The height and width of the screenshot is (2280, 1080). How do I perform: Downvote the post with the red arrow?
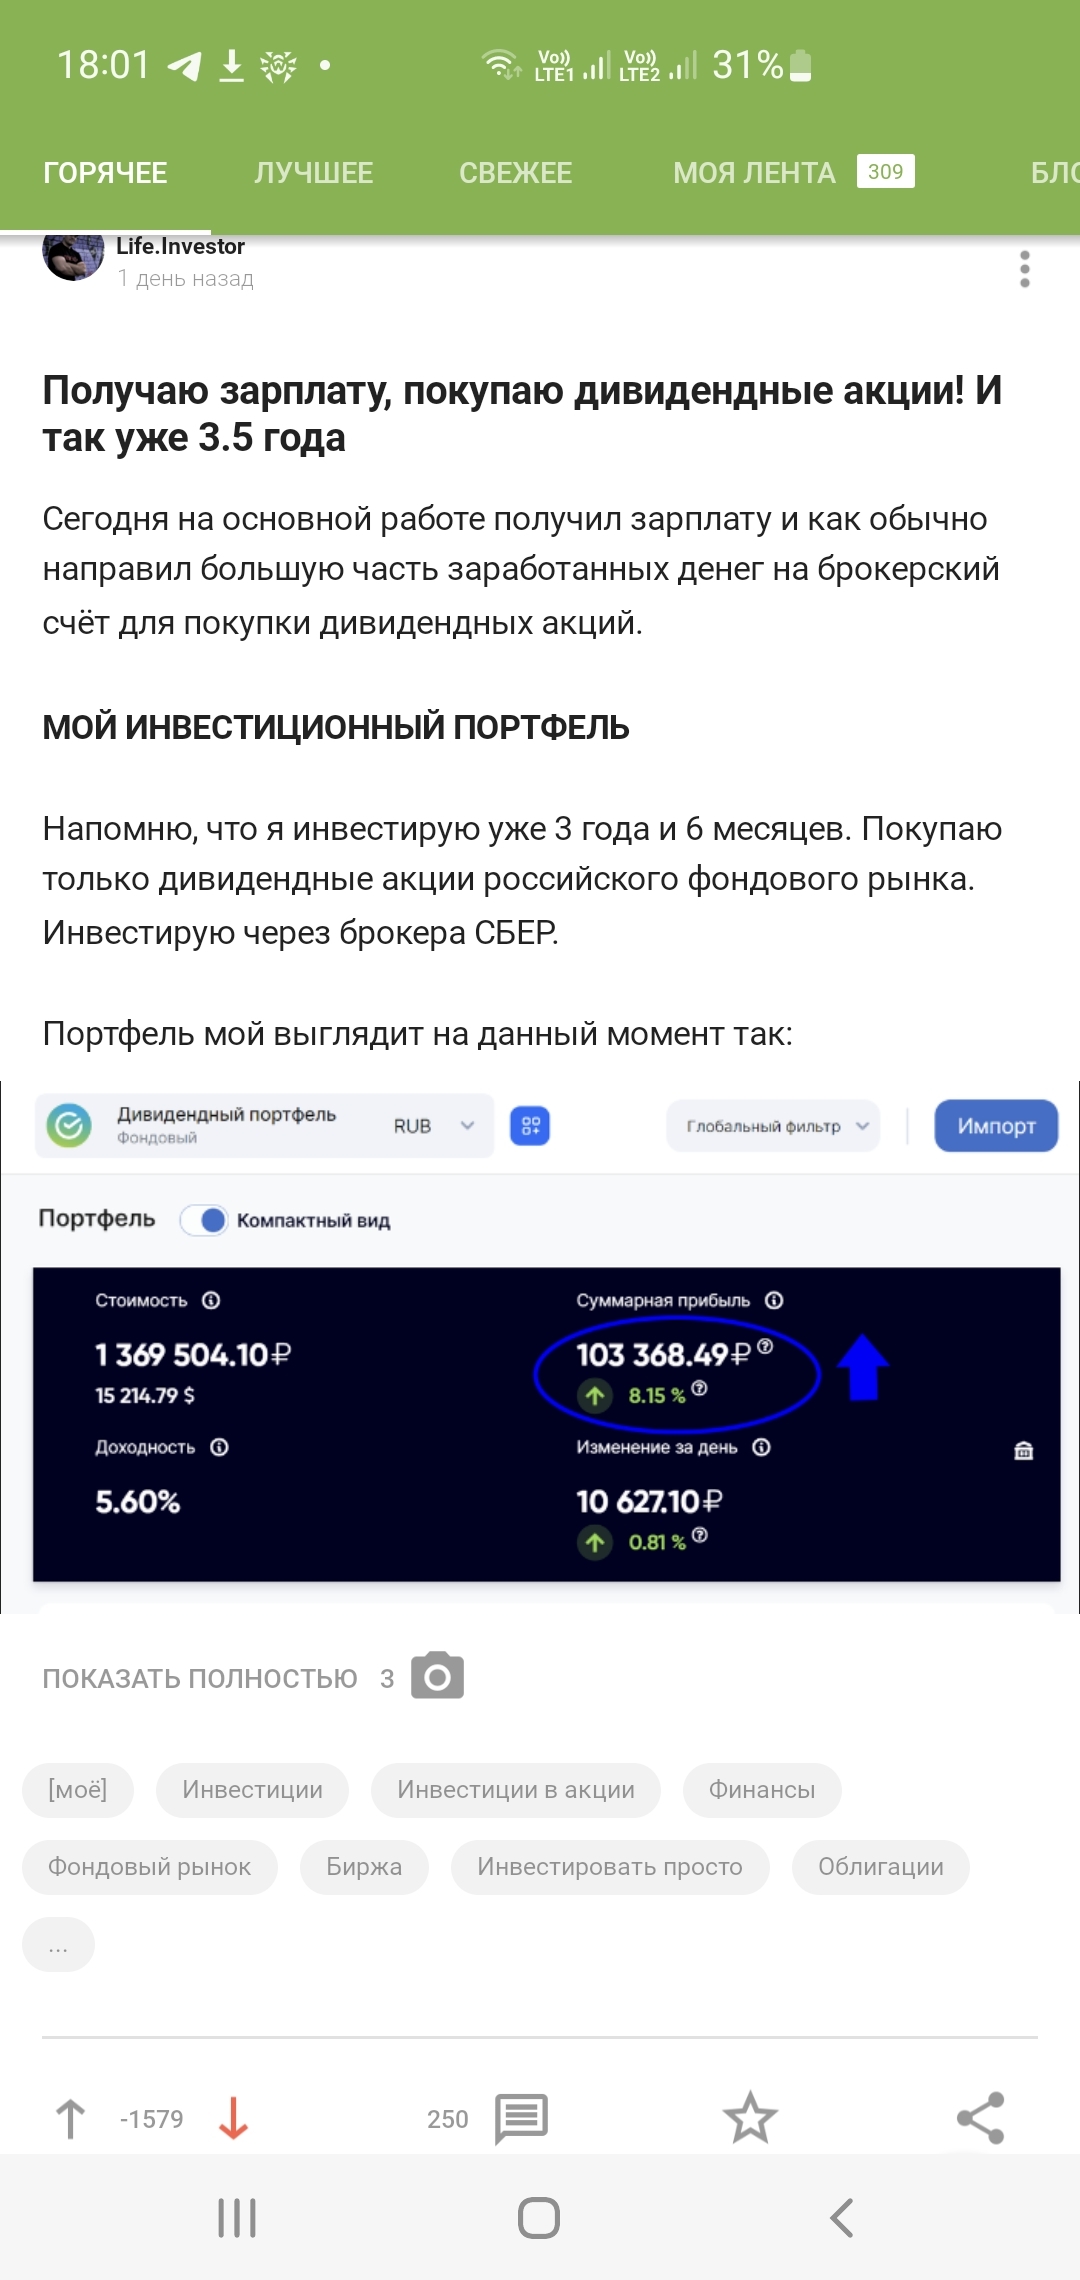[x=233, y=2118]
